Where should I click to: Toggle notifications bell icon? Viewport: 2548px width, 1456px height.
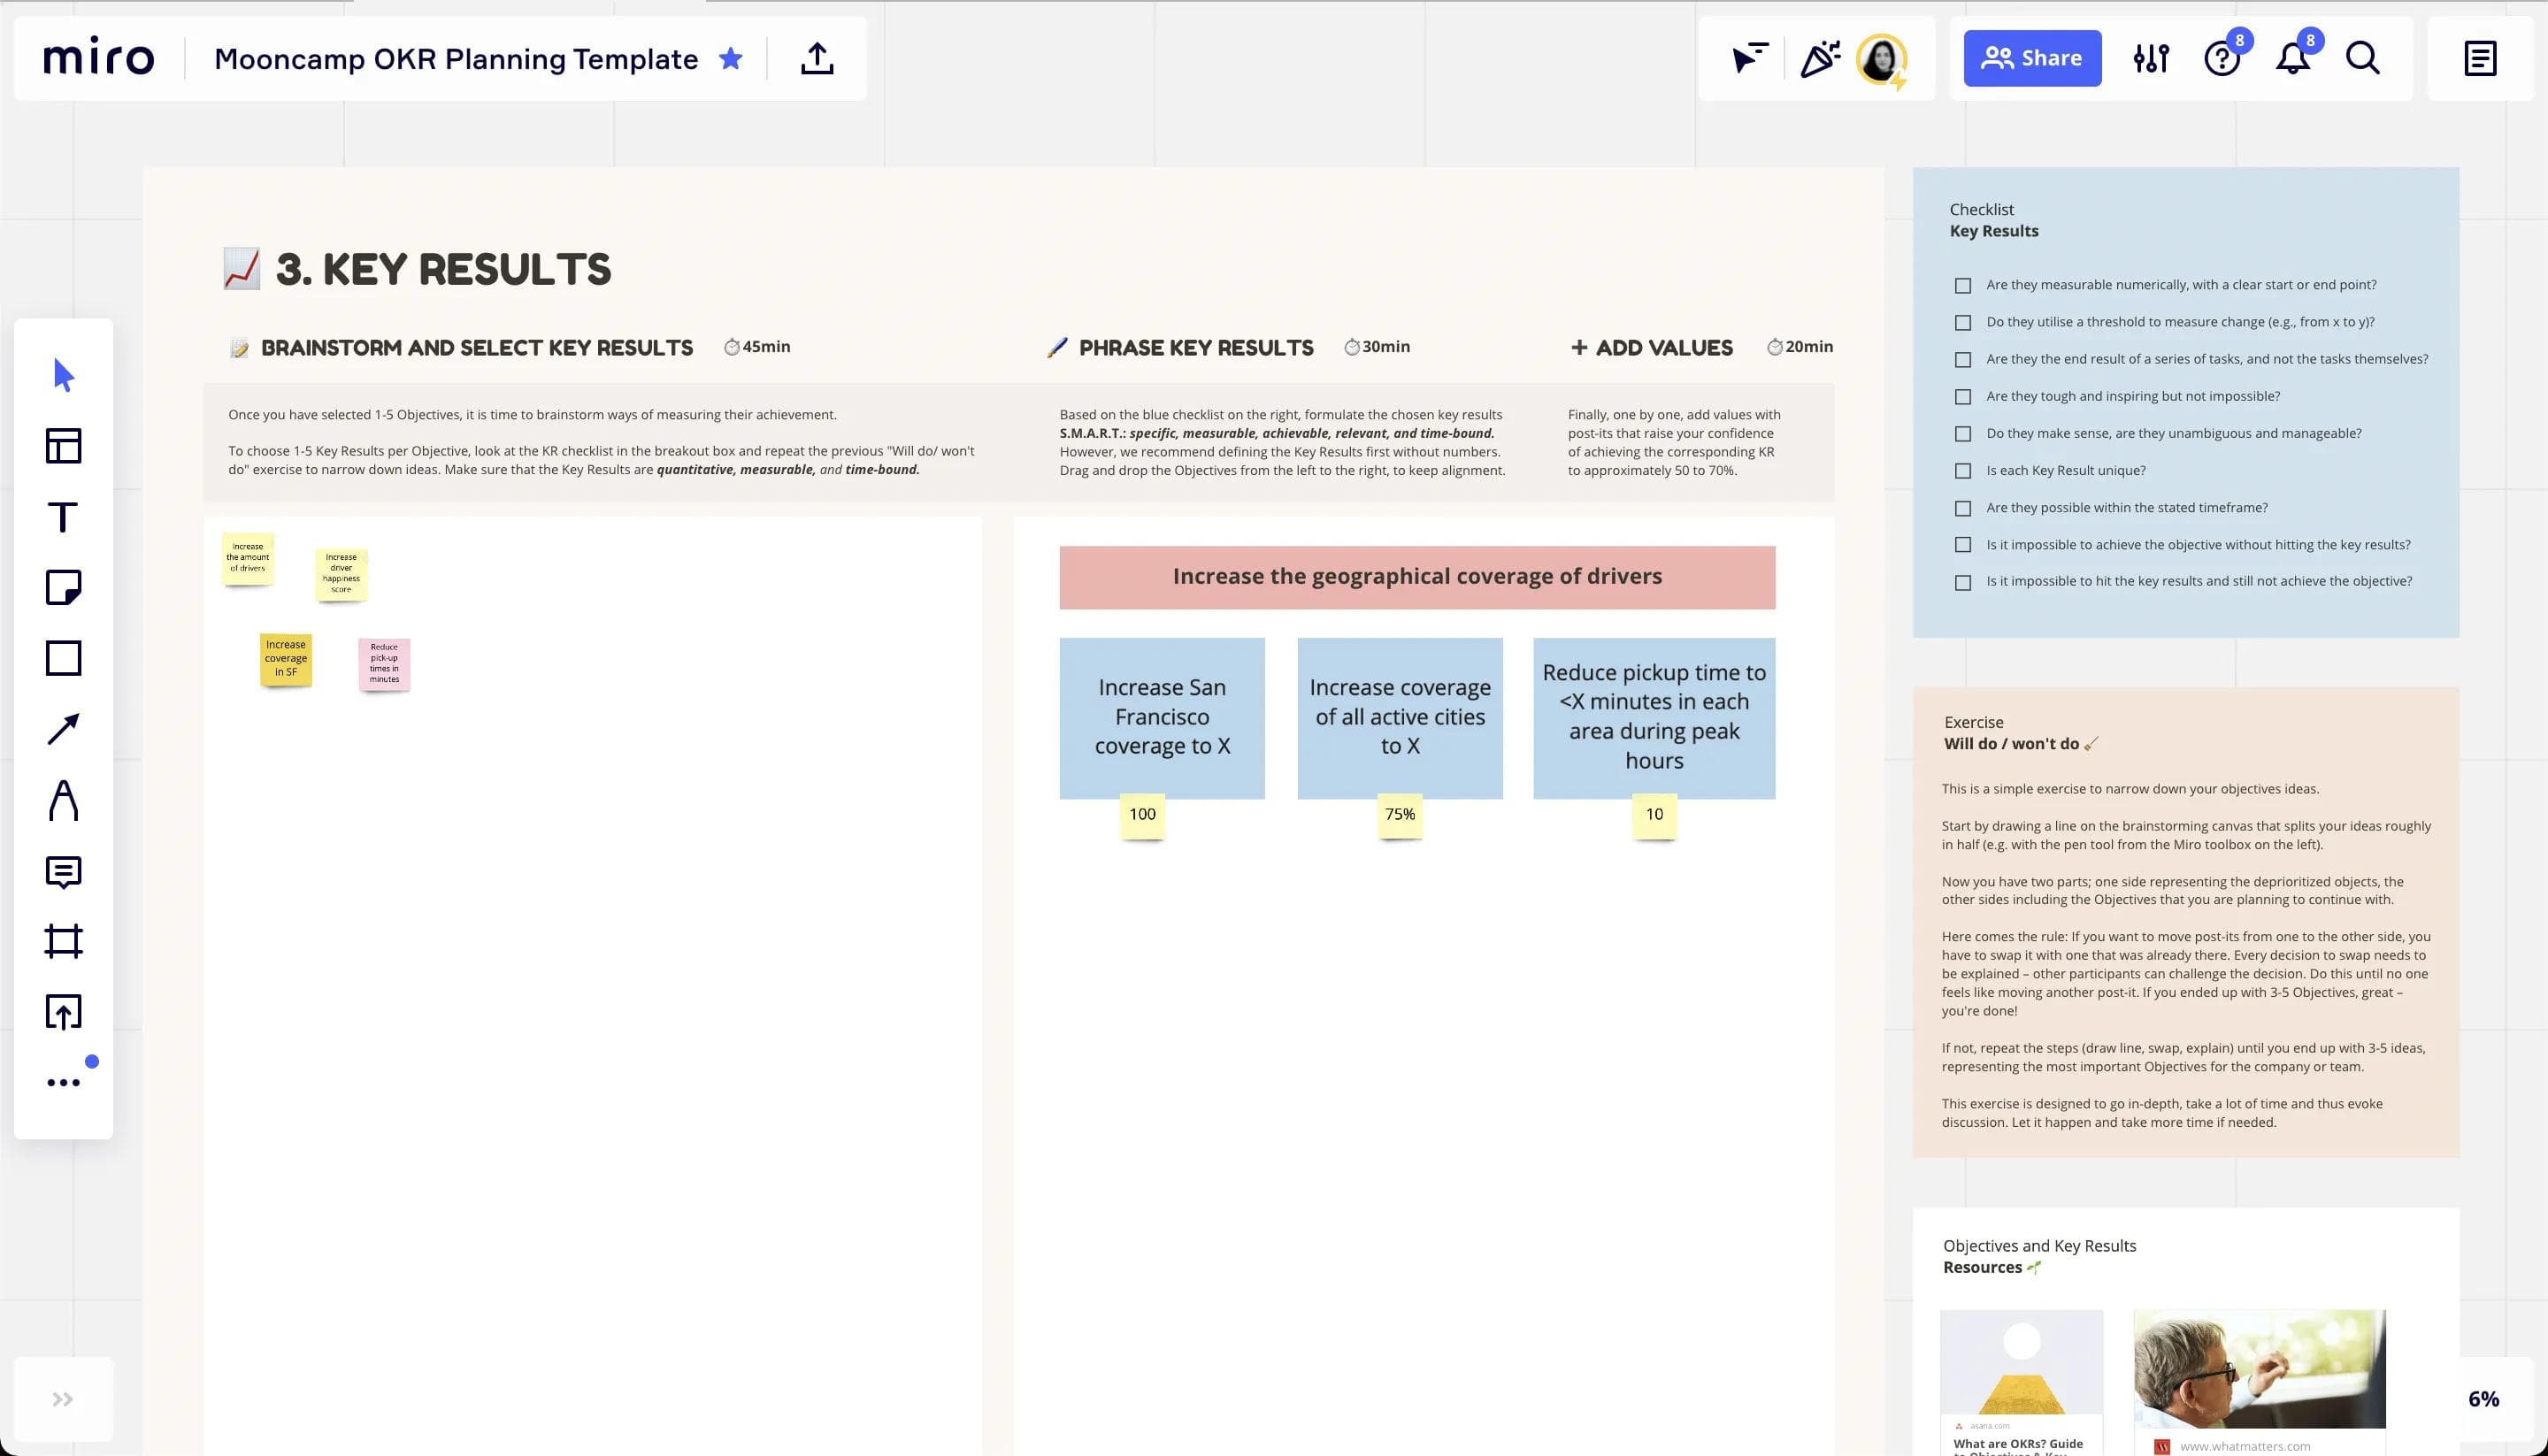(2294, 57)
